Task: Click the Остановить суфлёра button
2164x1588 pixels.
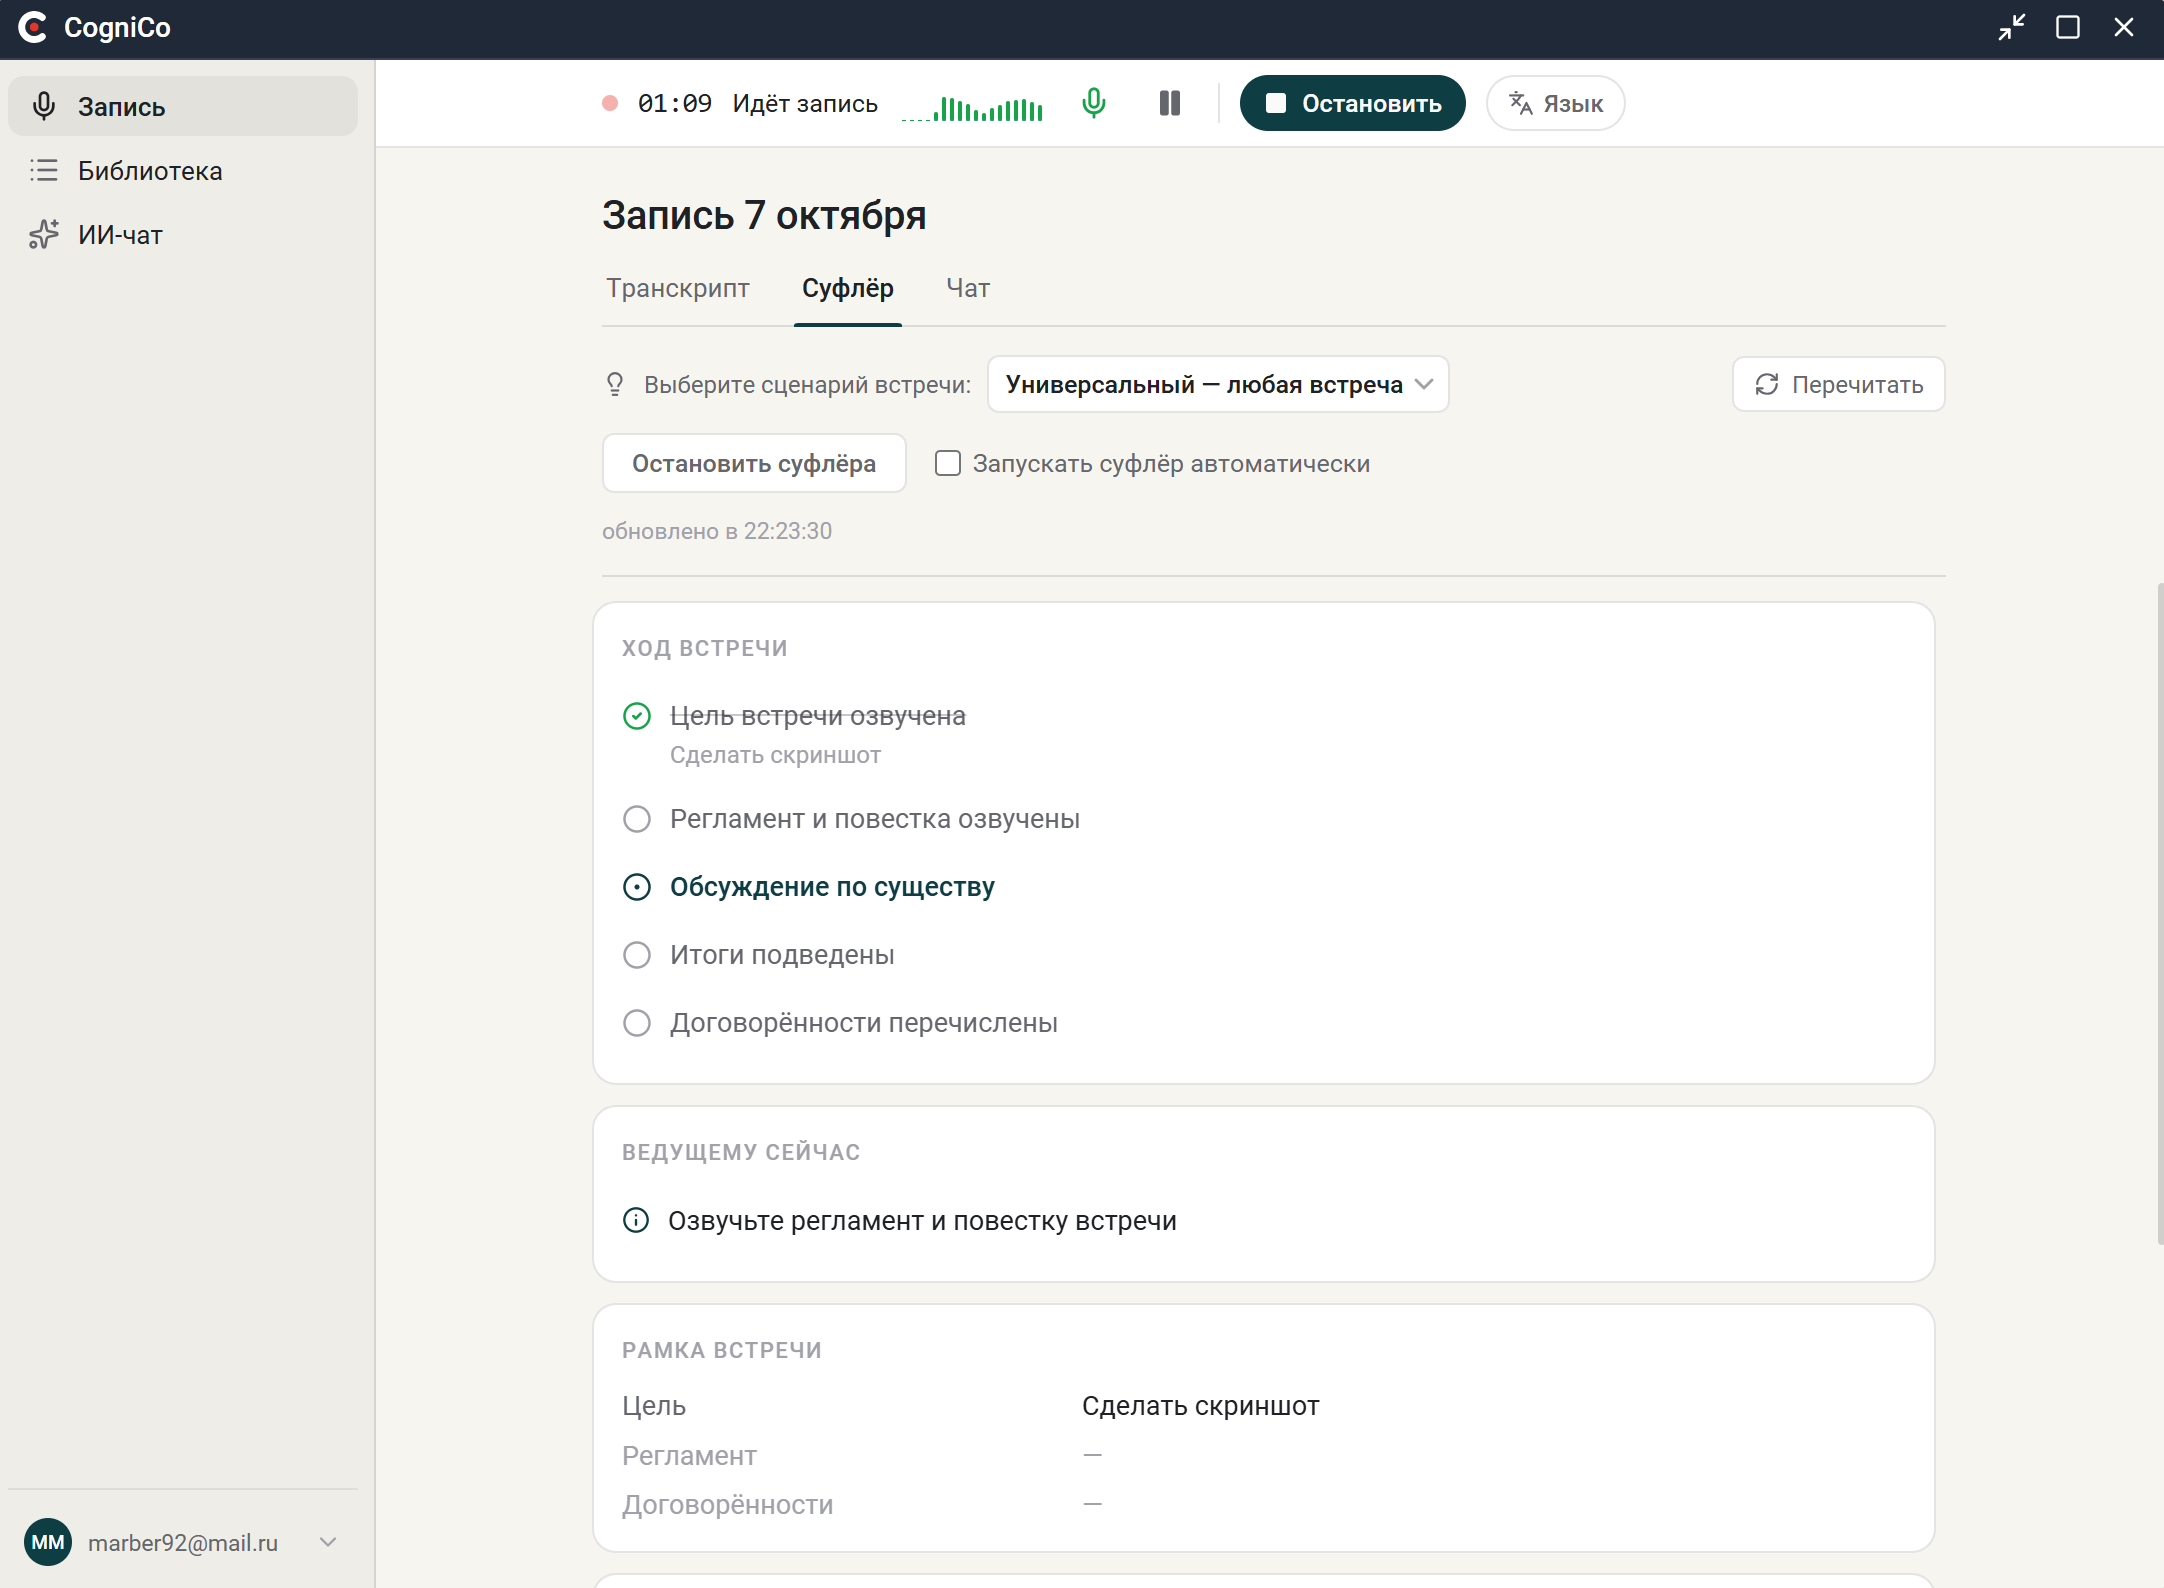Action: click(754, 463)
